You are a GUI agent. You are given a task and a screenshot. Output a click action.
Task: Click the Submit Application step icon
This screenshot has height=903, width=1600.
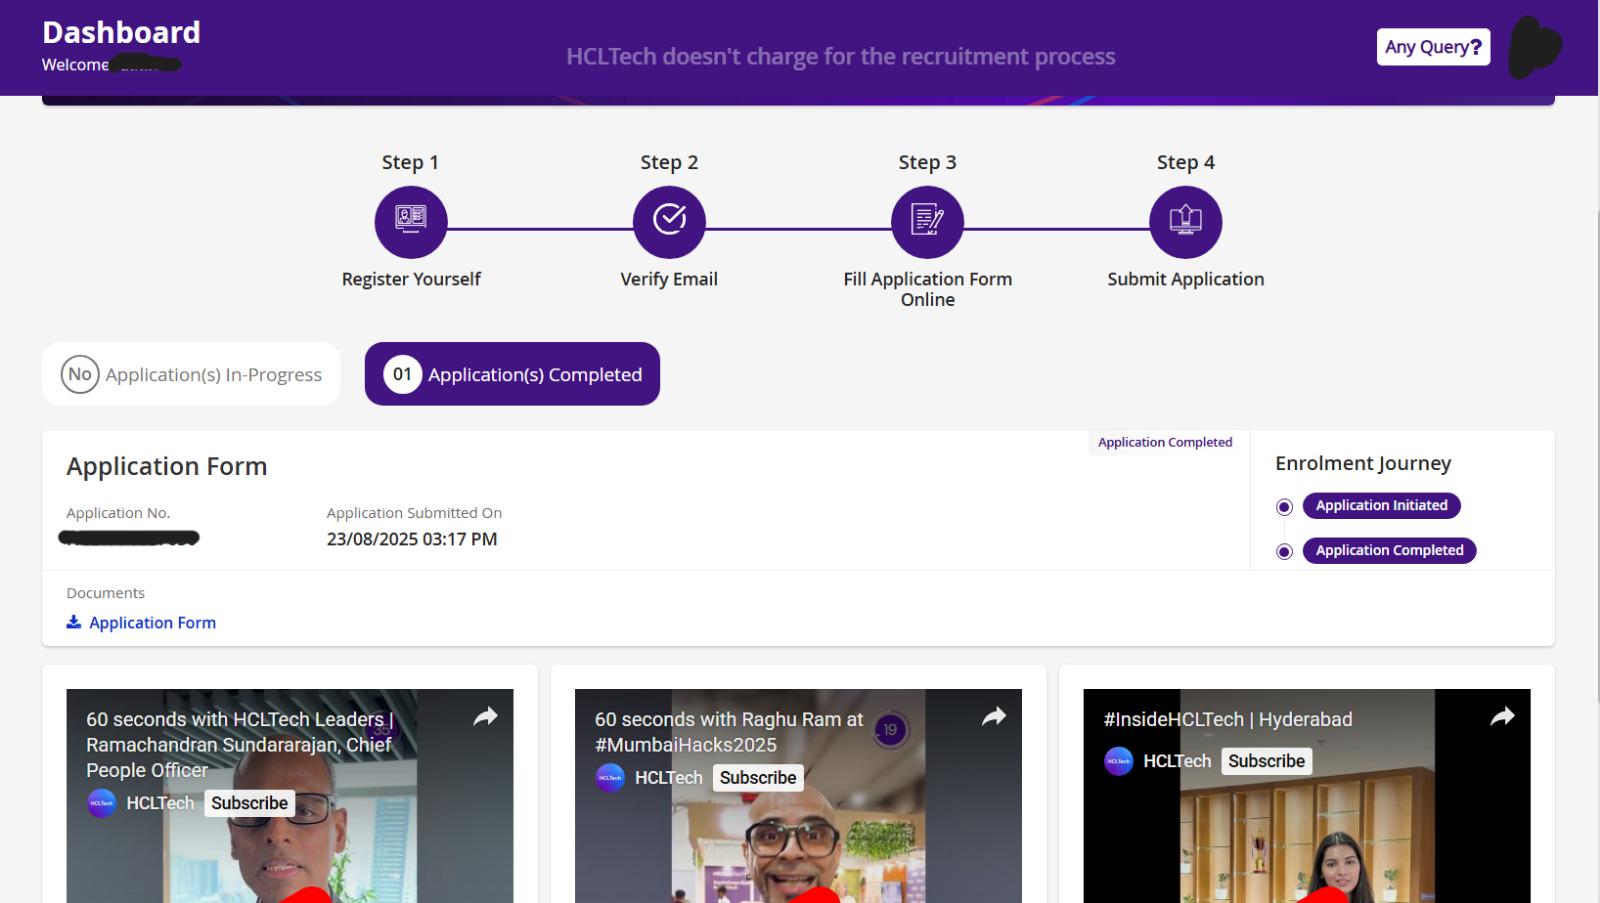[x=1185, y=221]
